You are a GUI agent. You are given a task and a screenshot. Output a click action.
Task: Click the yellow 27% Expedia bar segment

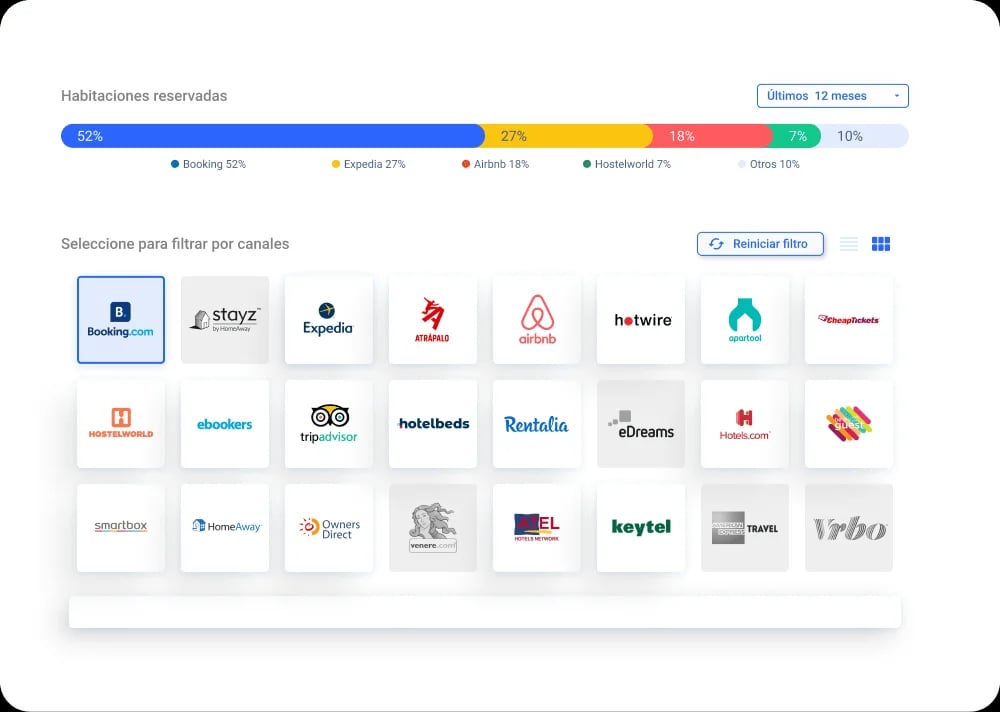568,136
